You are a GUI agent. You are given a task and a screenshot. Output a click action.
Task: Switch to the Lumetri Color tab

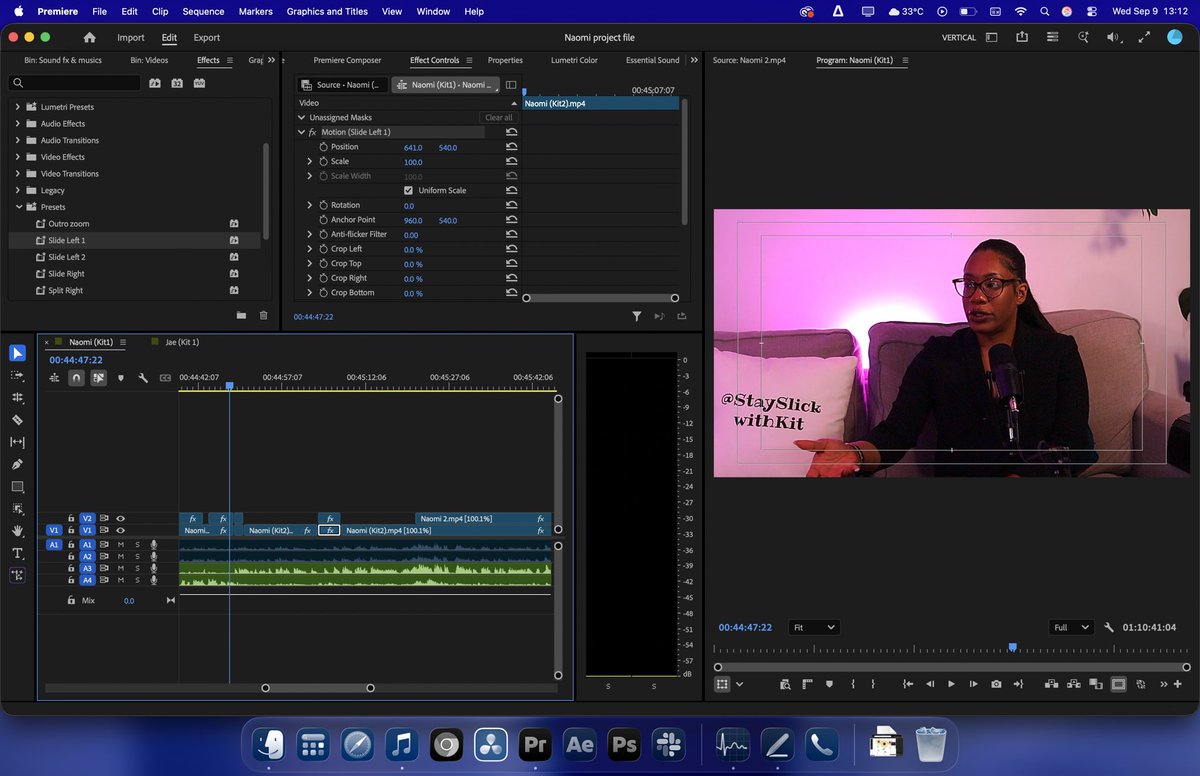pos(574,60)
